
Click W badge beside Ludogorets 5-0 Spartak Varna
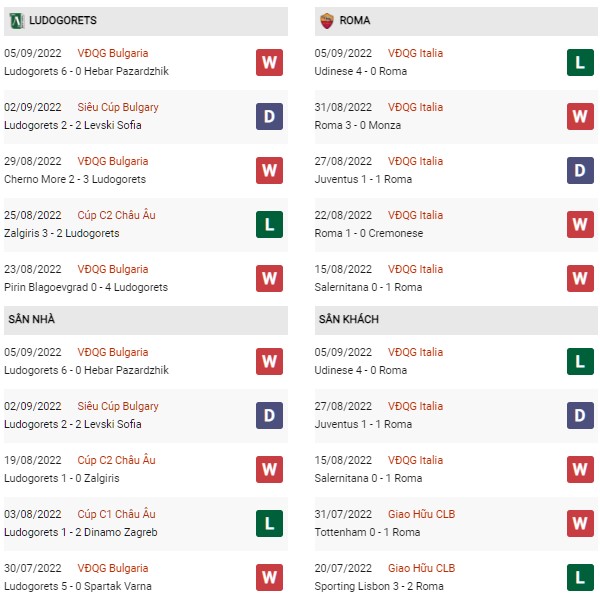pyautogui.click(x=269, y=577)
